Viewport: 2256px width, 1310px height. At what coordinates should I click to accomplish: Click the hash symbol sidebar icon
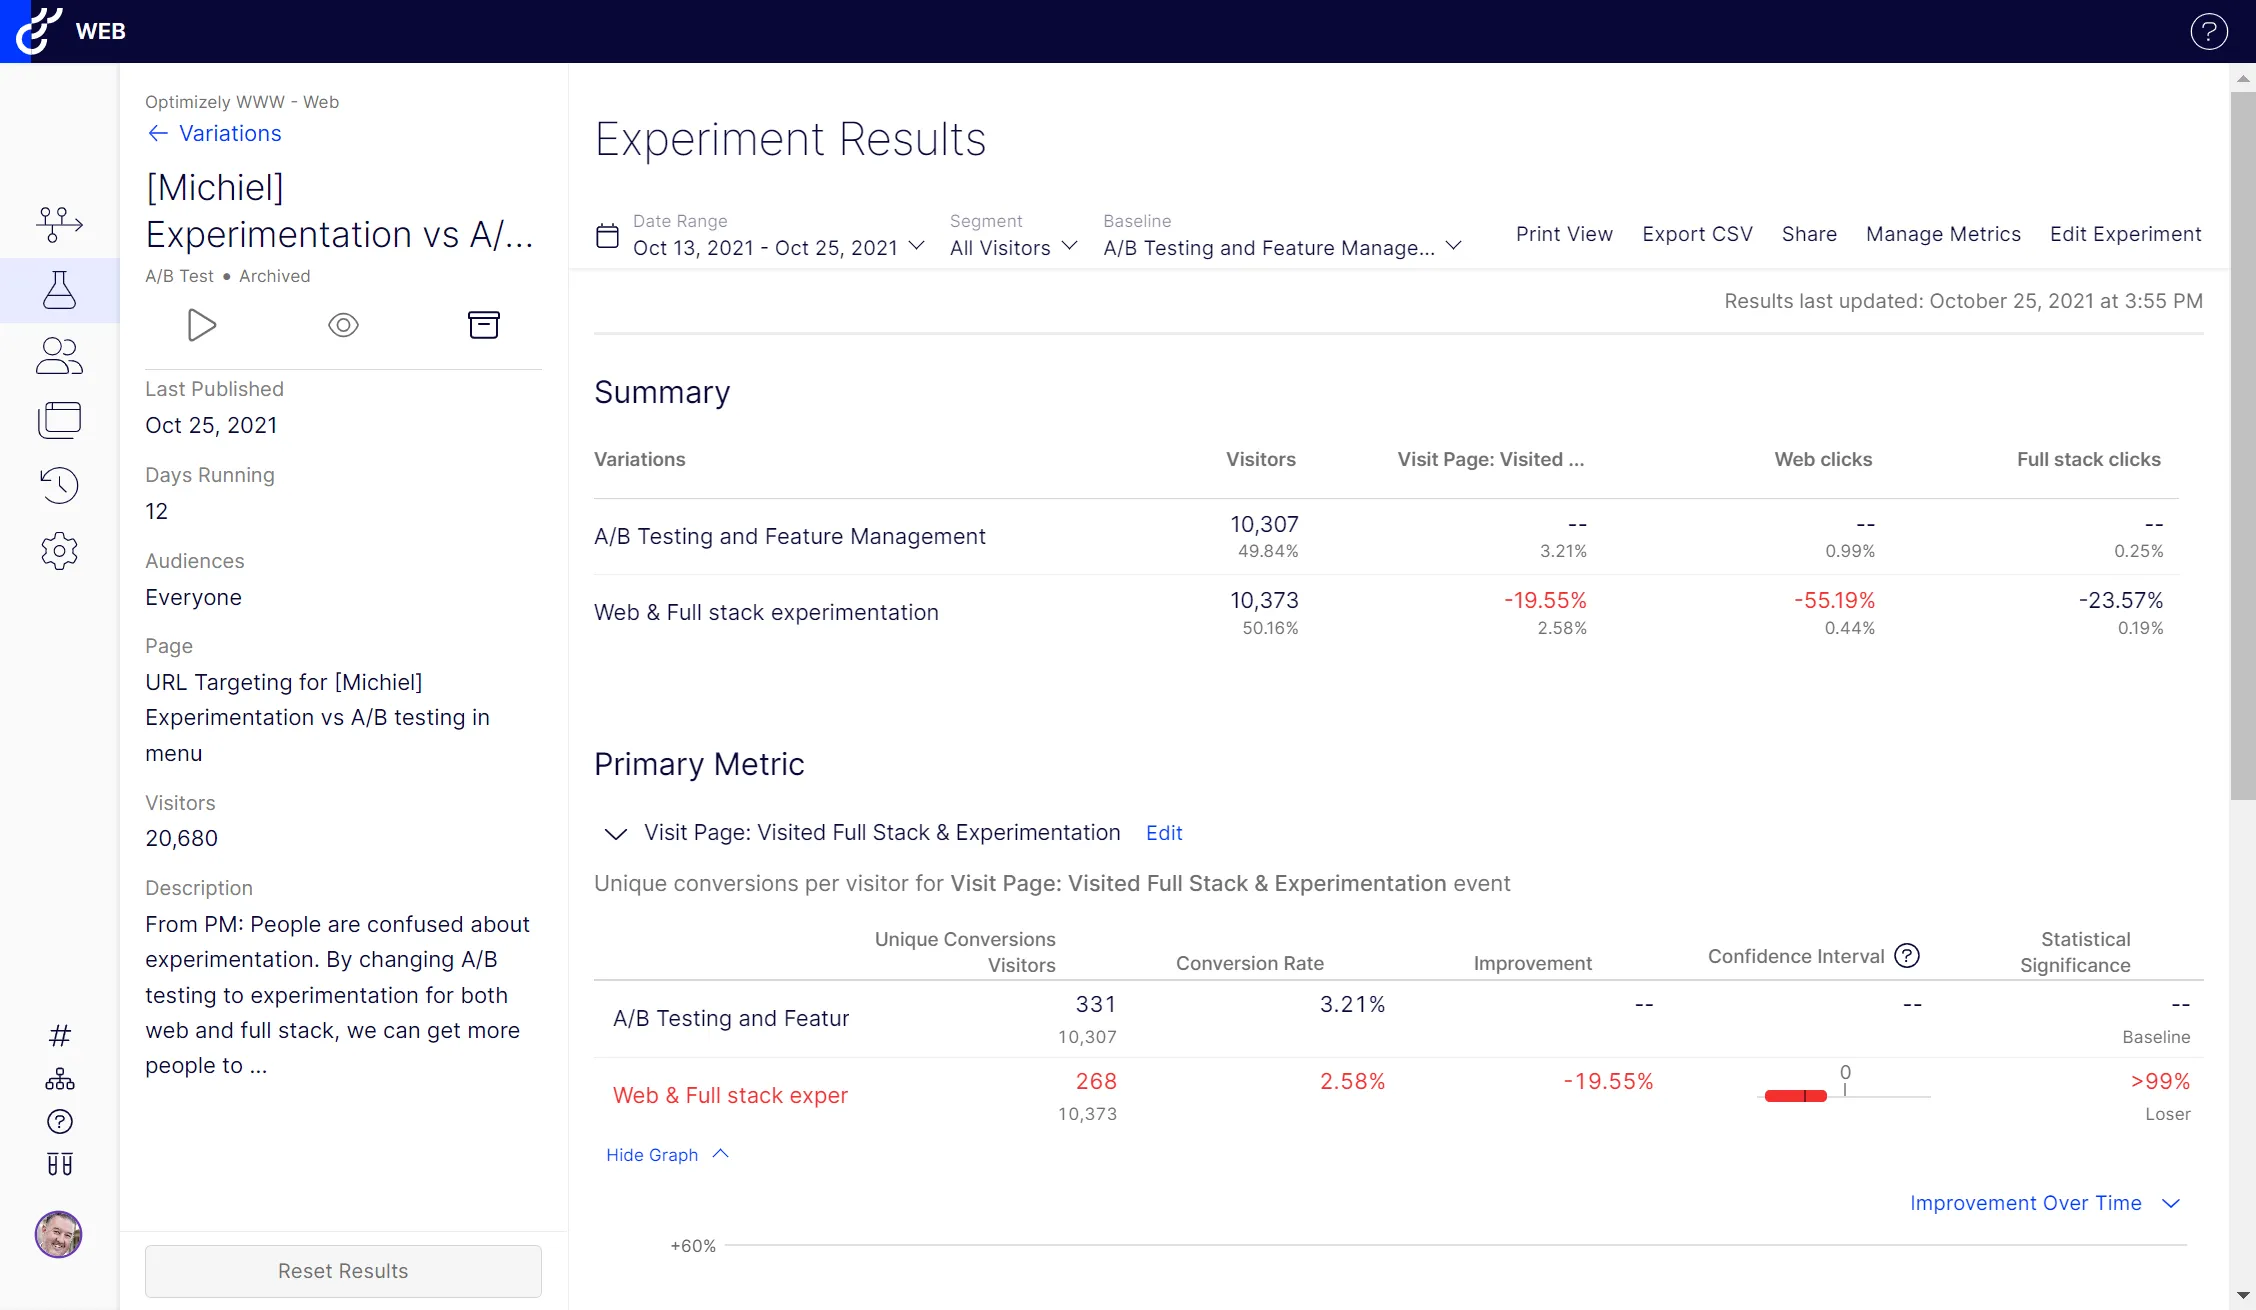click(60, 1035)
